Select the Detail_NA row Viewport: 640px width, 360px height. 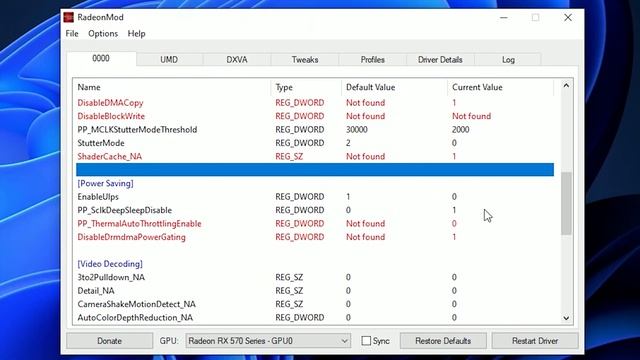[x=315, y=291]
